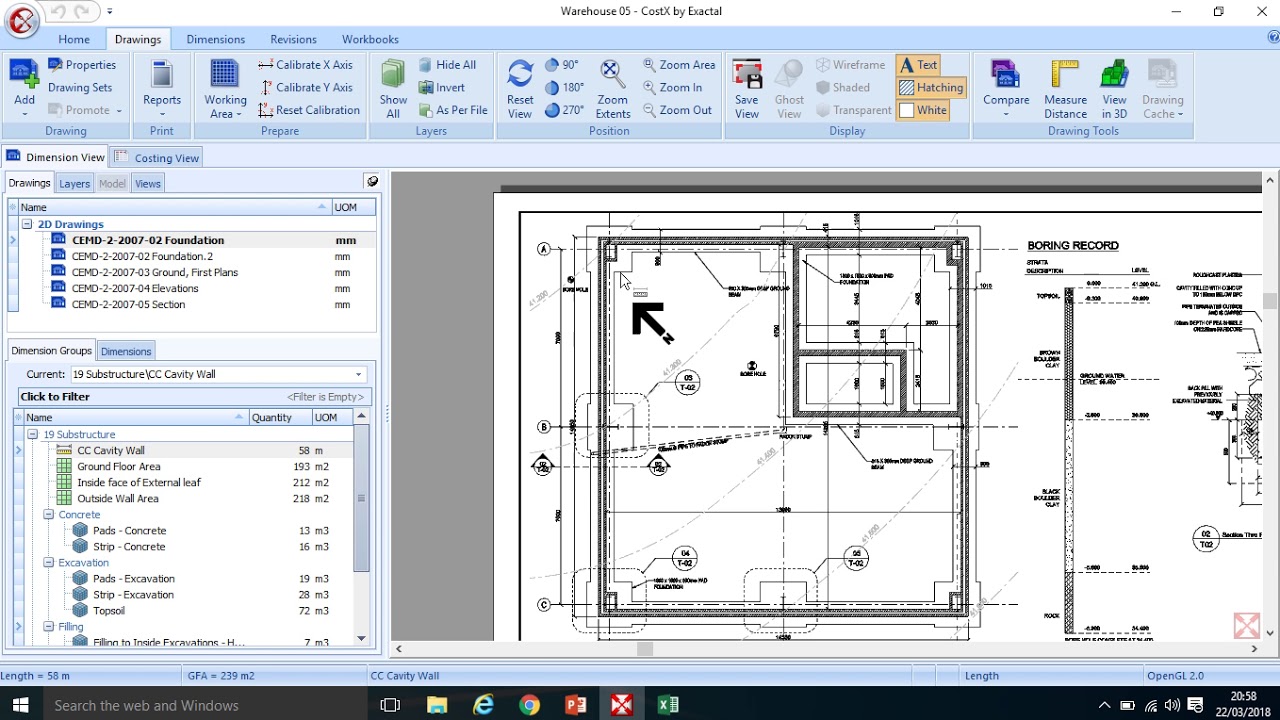Click the Add drawing icon
1280x720 pixels.
click(x=24, y=75)
